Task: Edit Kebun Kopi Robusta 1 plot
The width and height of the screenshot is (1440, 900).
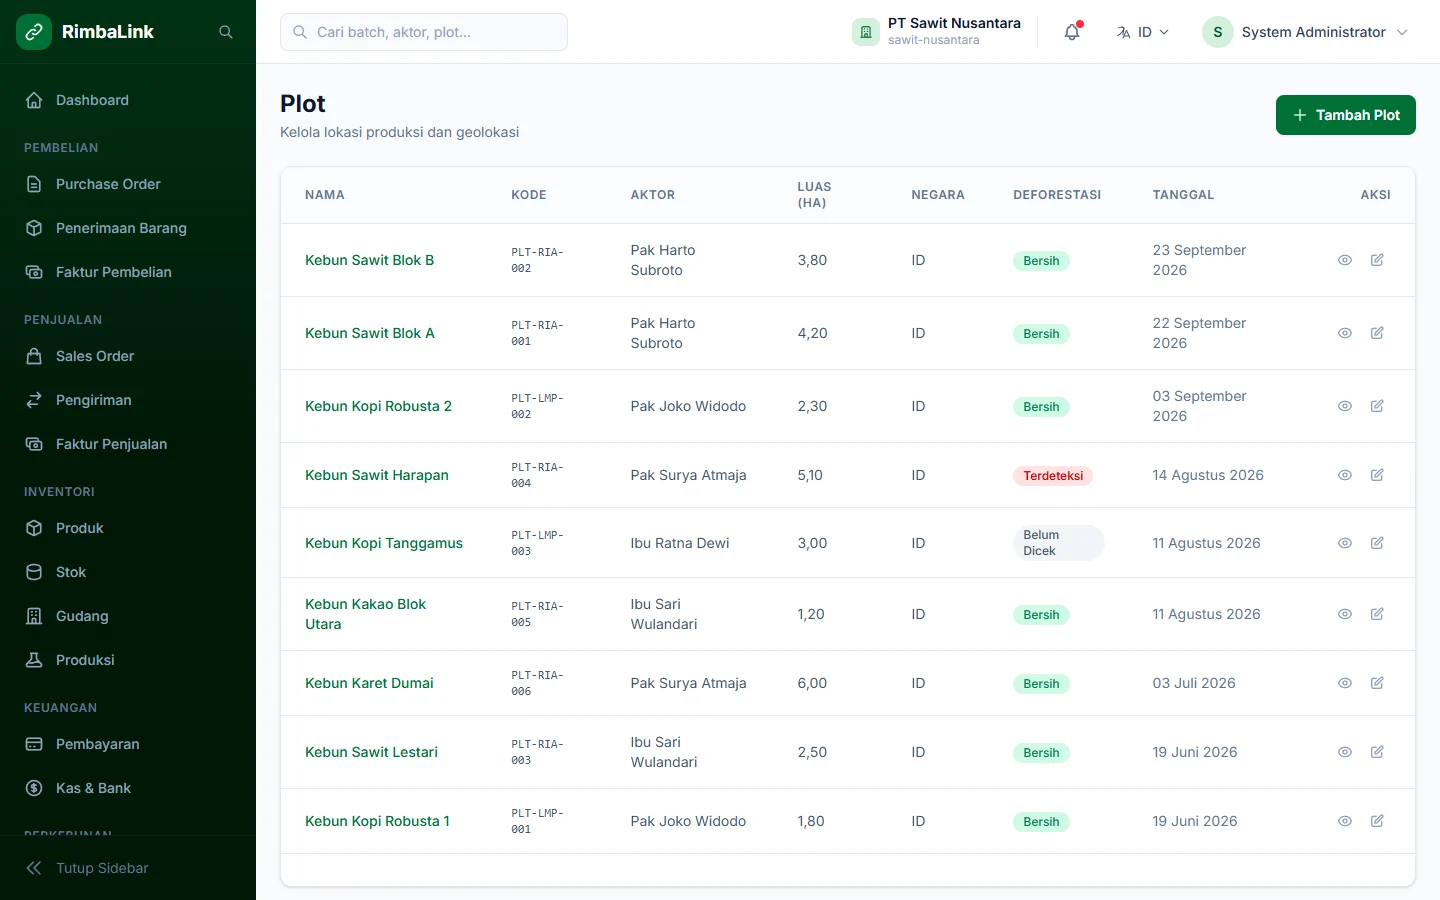Action: [1377, 821]
